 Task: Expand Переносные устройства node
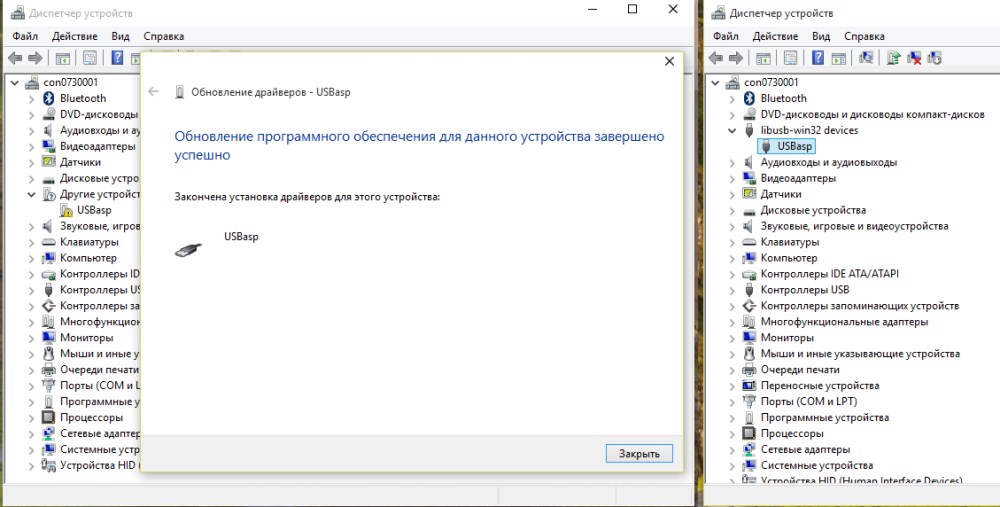pyautogui.click(x=732, y=385)
